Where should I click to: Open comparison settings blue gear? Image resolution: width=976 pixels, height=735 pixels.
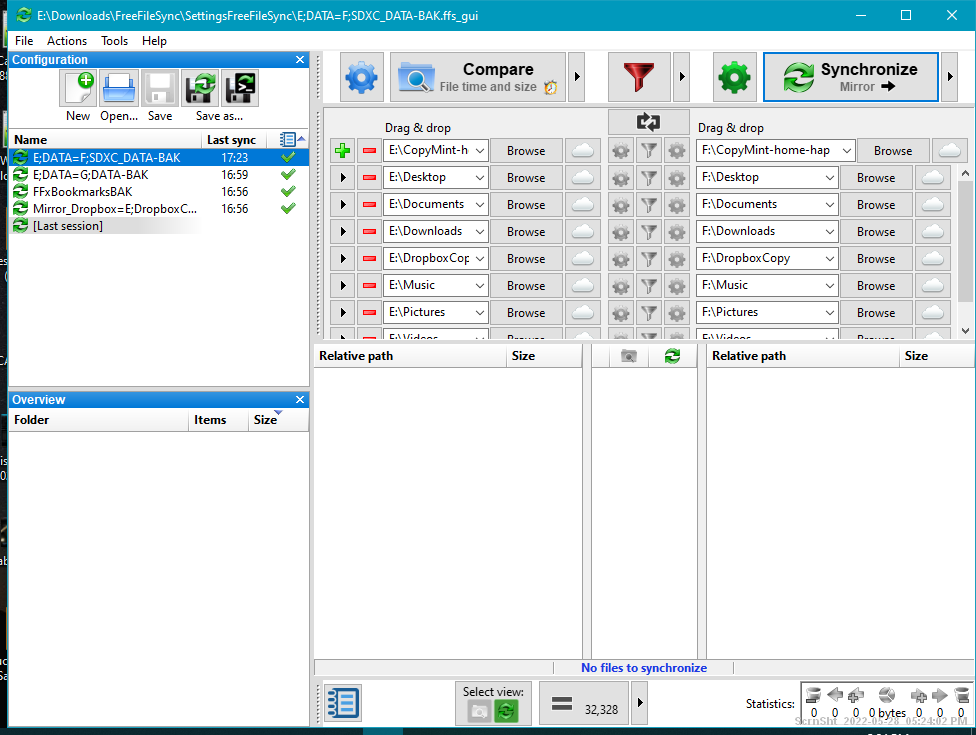pos(362,77)
